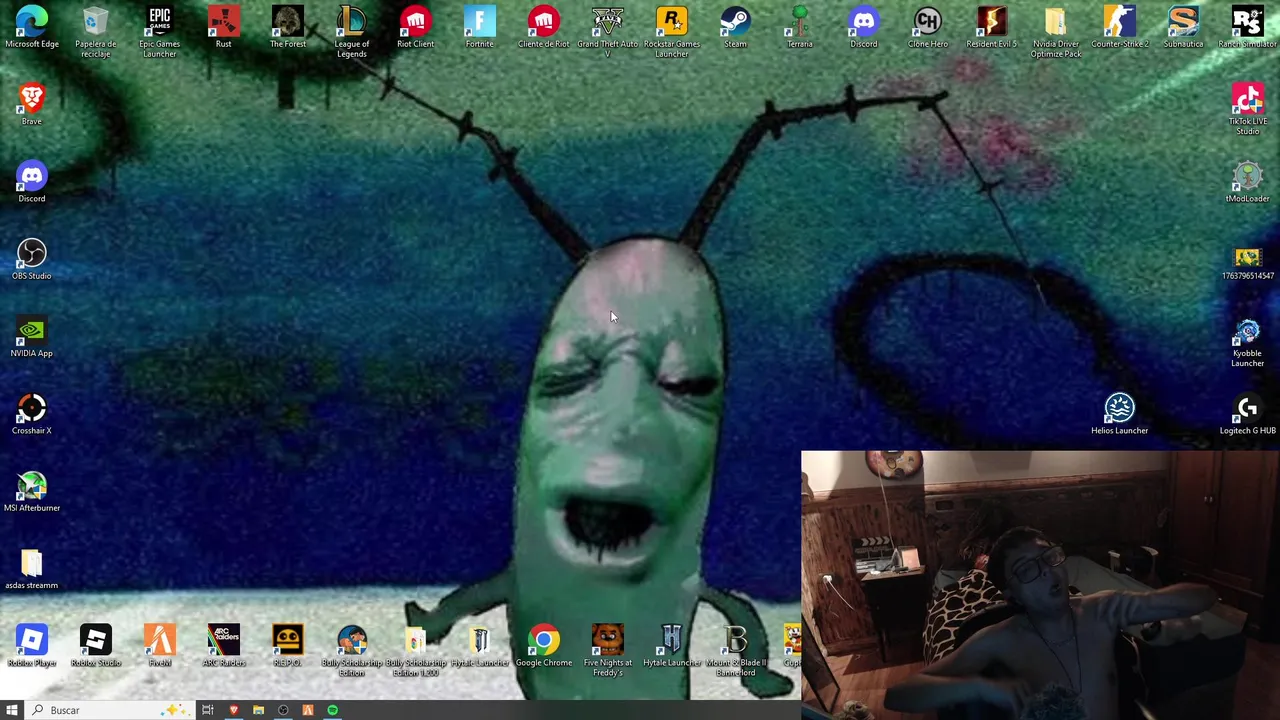1280x720 pixels.
Task: Open Spotify from the taskbar
Action: click(333, 710)
